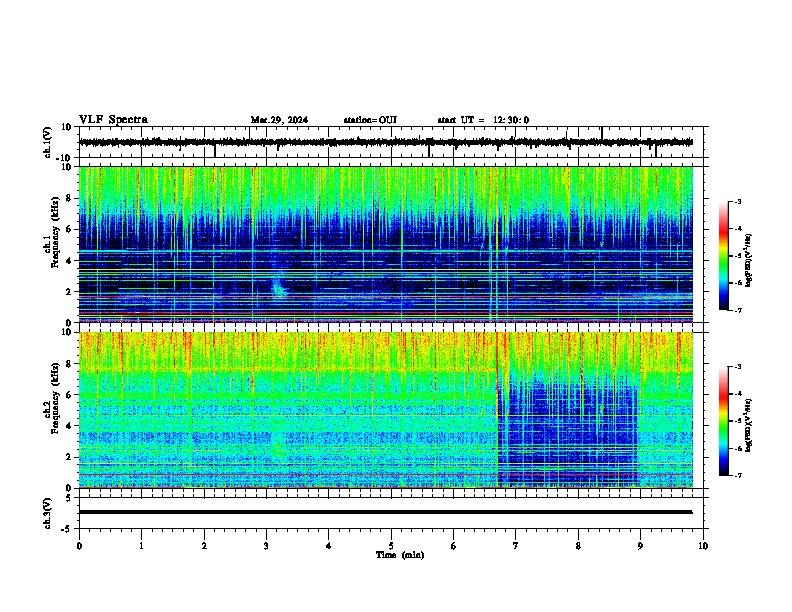
Task: Click time axis tick label "2"
Action: tap(204, 546)
